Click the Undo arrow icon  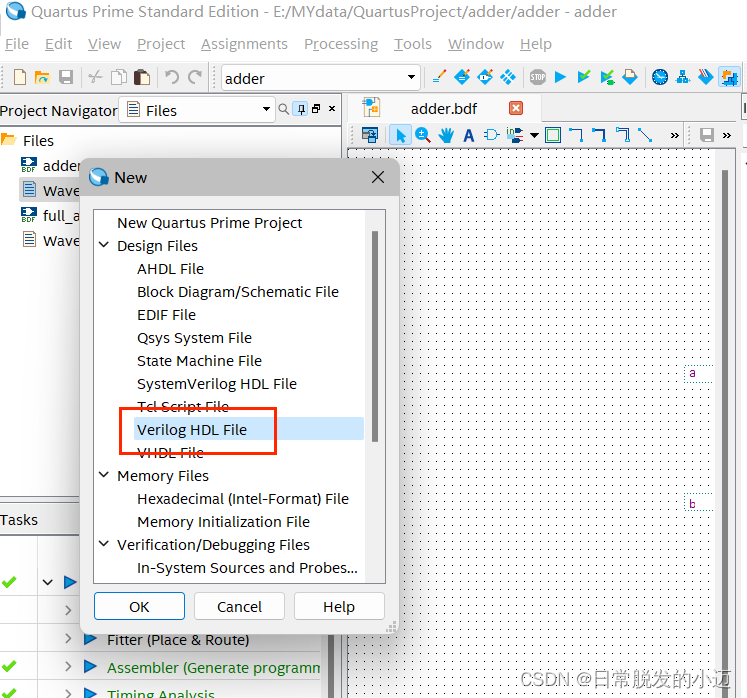coord(172,77)
